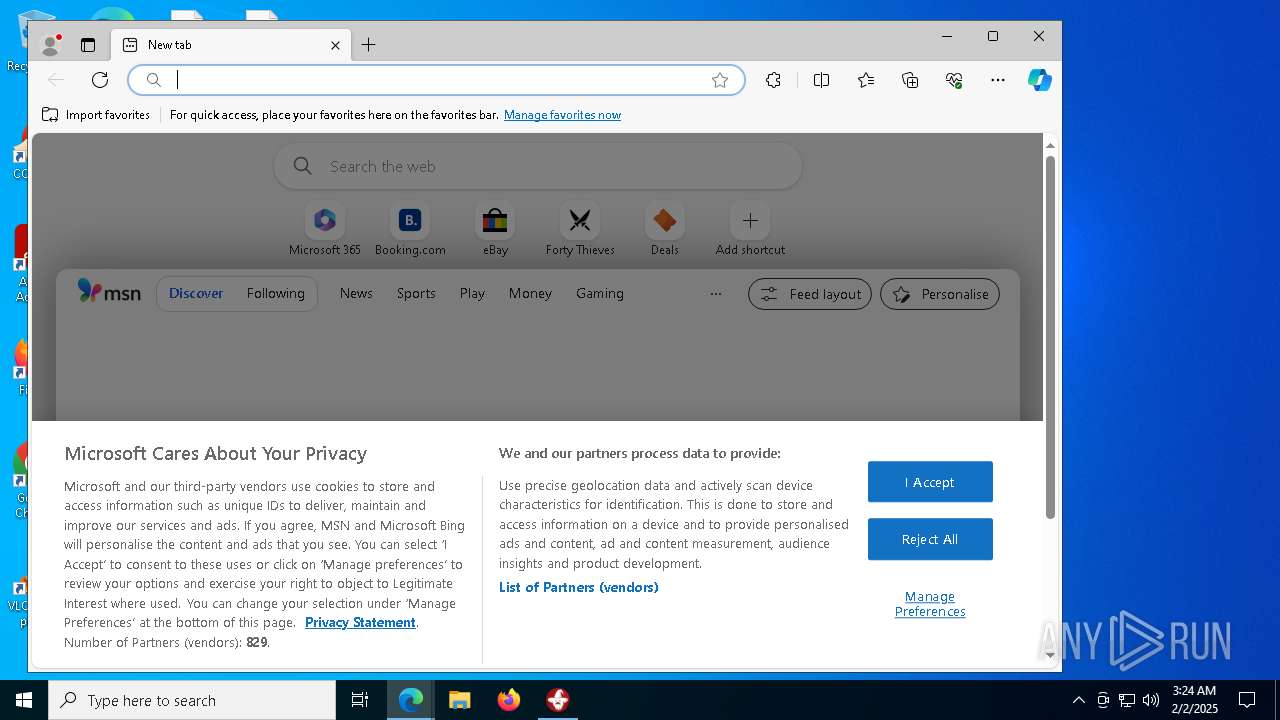Open the tab actions menu icon
This screenshot has width=1280, height=720.
(88, 45)
